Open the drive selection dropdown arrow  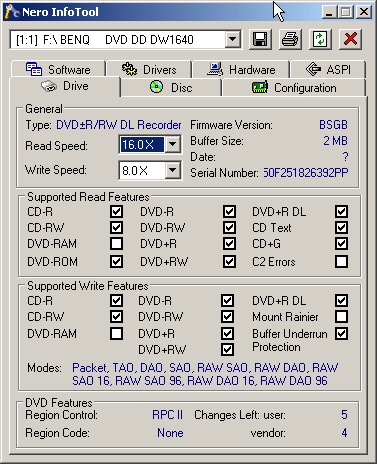coord(232,40)
